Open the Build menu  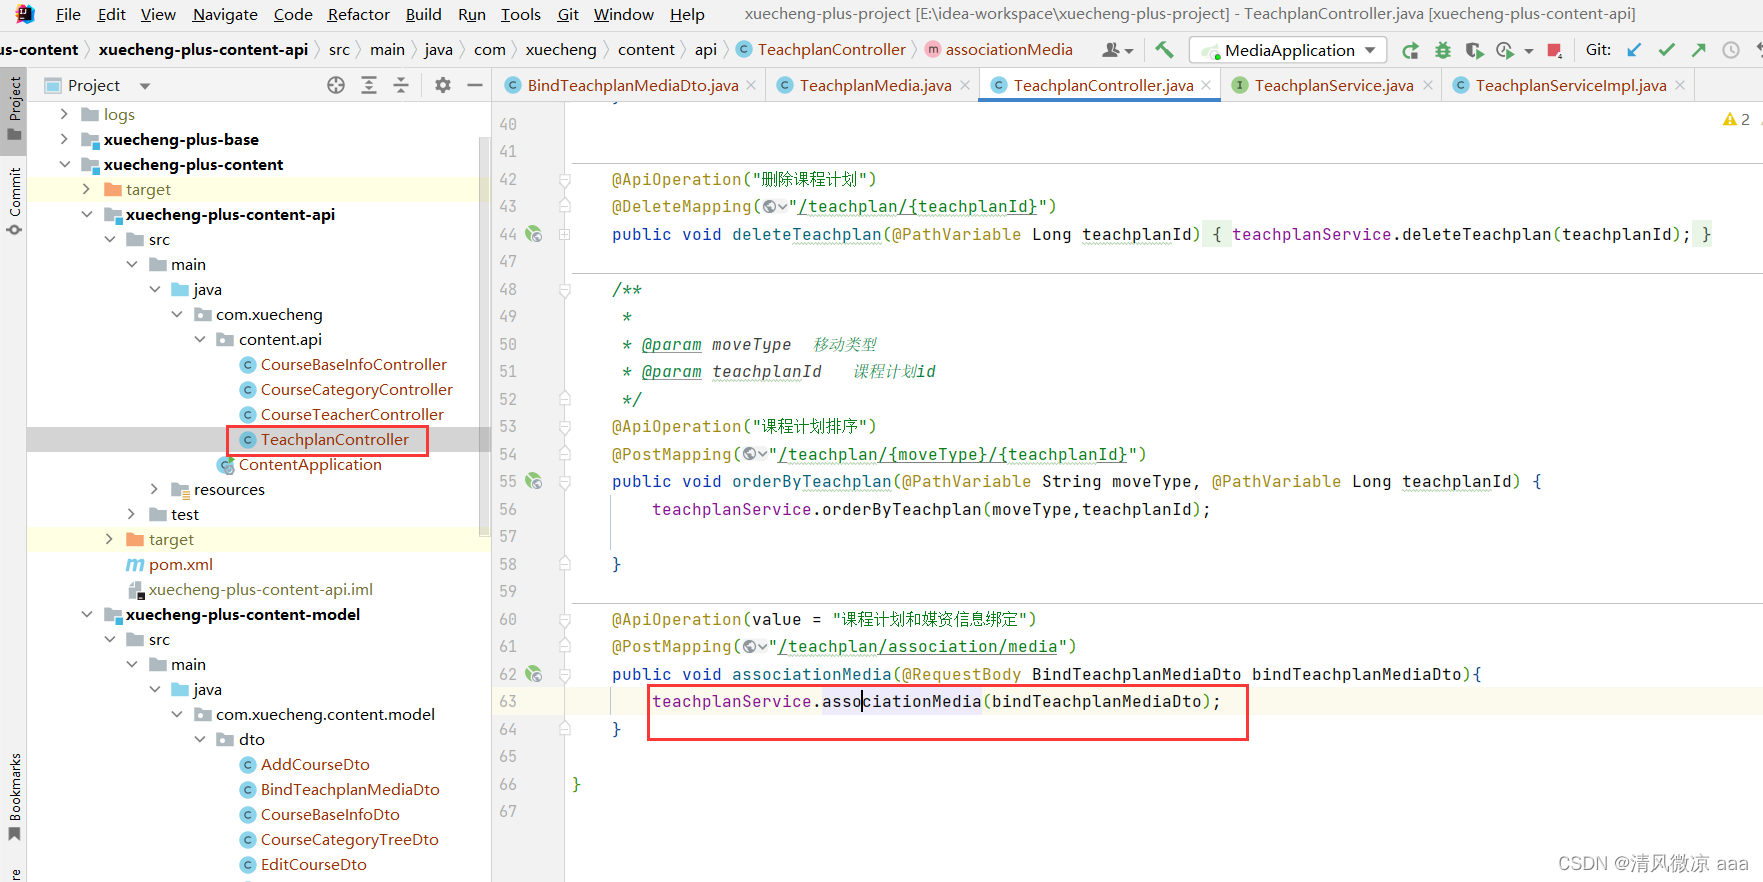423,14
